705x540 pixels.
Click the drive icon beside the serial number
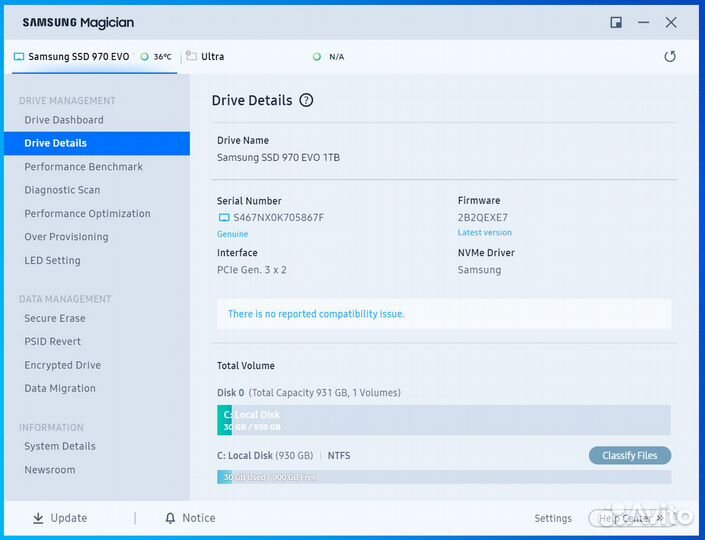(224, 217)
